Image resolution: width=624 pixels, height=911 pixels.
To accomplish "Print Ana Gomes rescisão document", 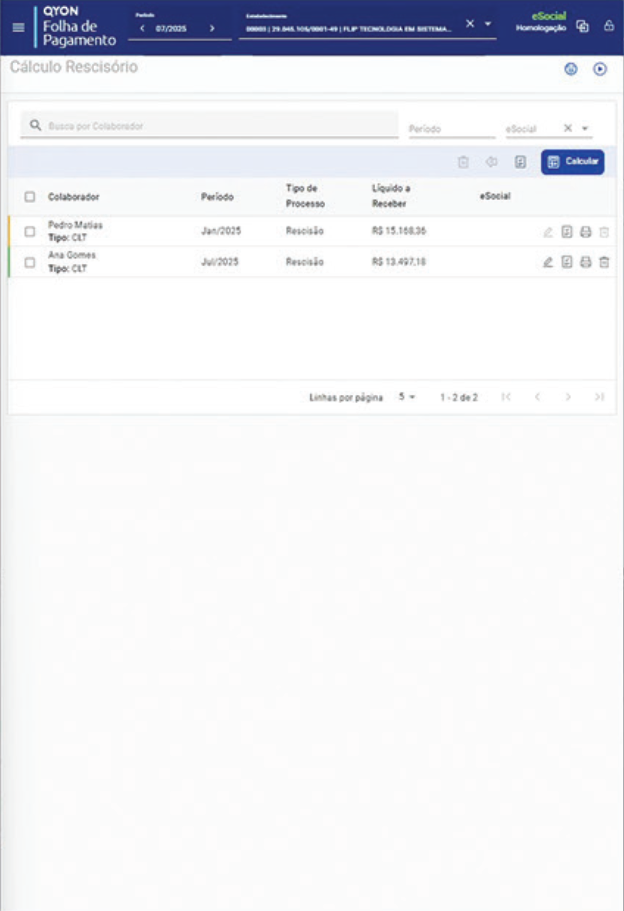I will (x=585, y=262).
